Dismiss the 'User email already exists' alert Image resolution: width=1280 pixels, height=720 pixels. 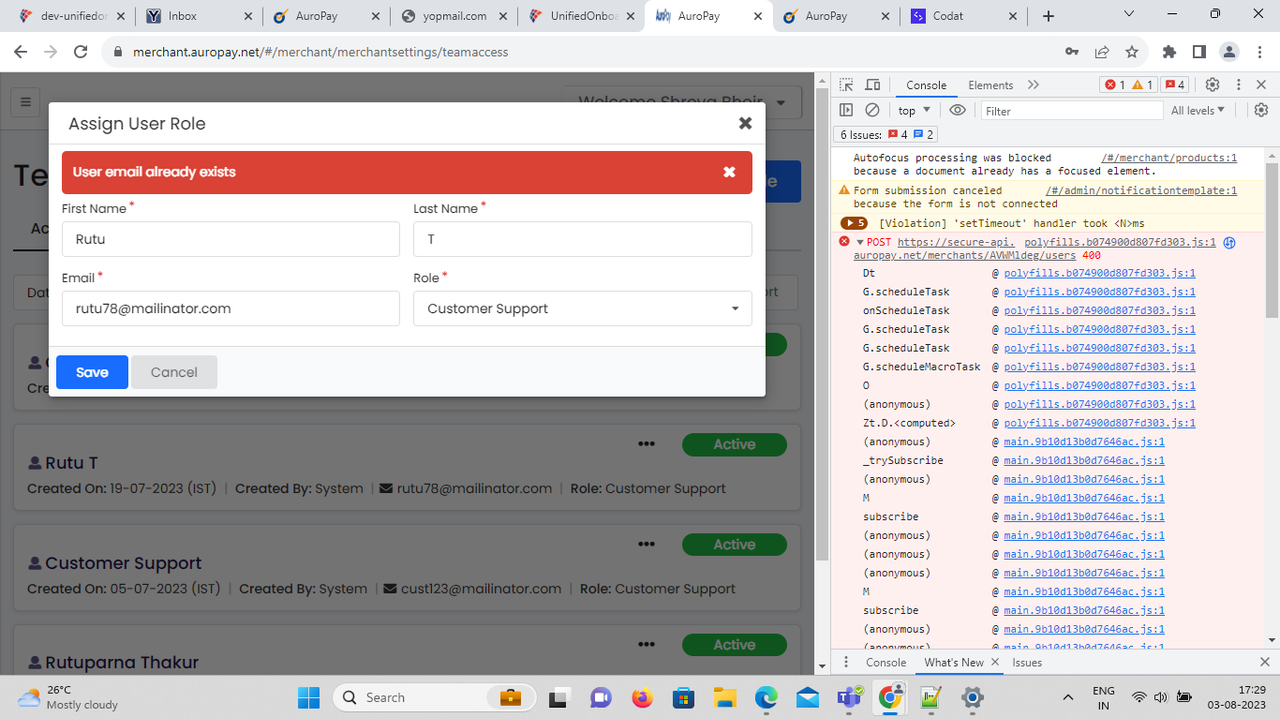pyautogui.click(x=729, y=172)
